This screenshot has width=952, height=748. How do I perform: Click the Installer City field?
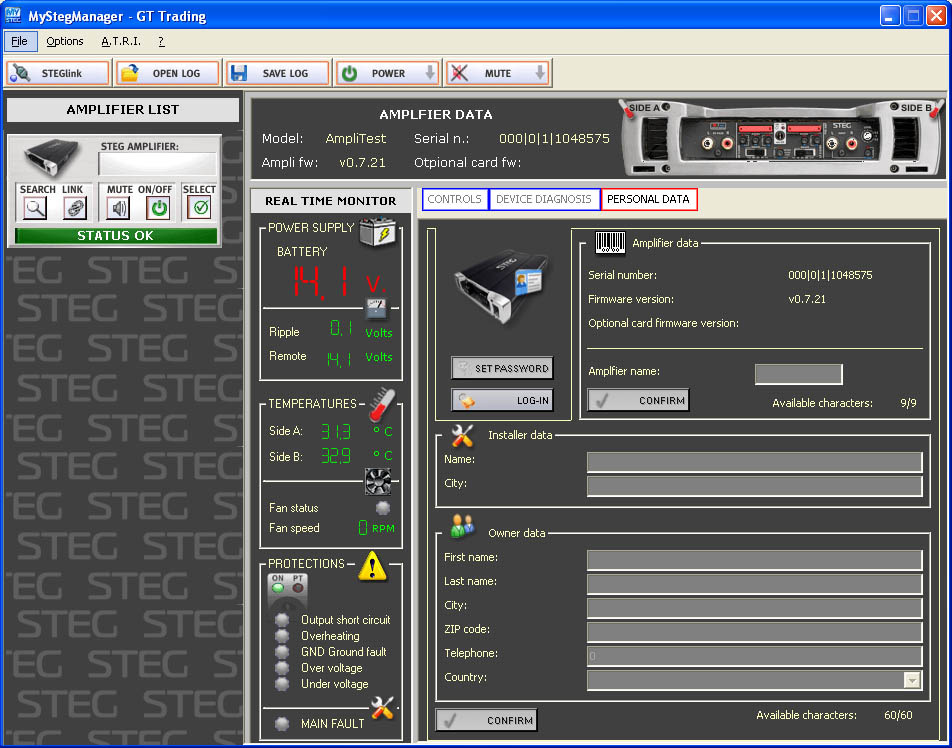tap(755, 486)
